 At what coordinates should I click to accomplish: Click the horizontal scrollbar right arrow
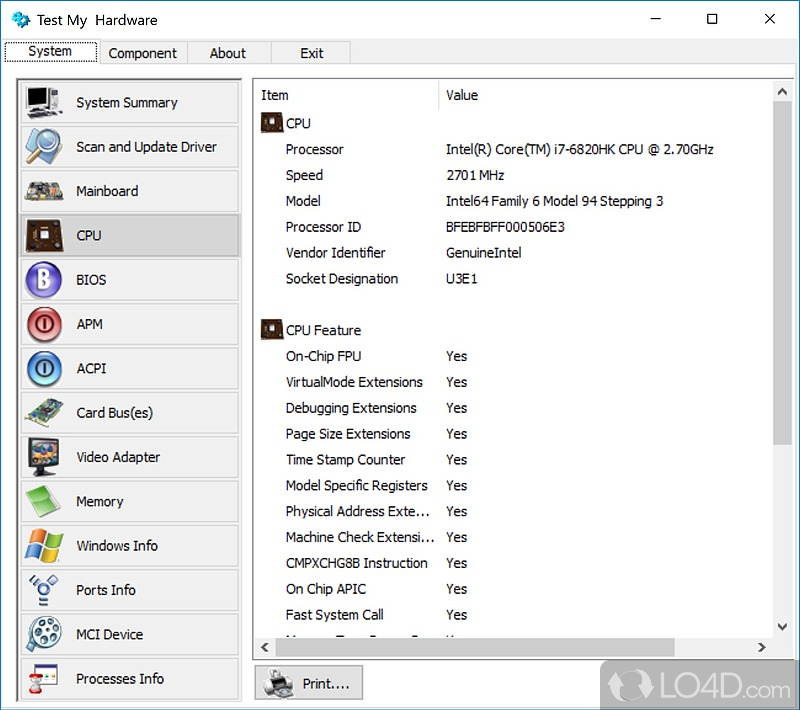pyautogui.click(x=765, y=647)
